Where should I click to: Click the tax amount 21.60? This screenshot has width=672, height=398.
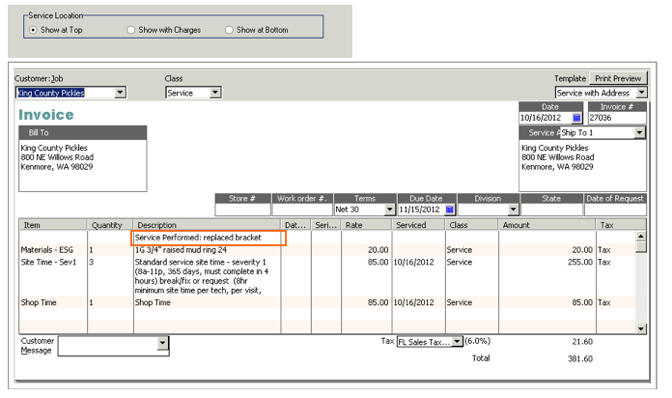[x=582, y=342]
